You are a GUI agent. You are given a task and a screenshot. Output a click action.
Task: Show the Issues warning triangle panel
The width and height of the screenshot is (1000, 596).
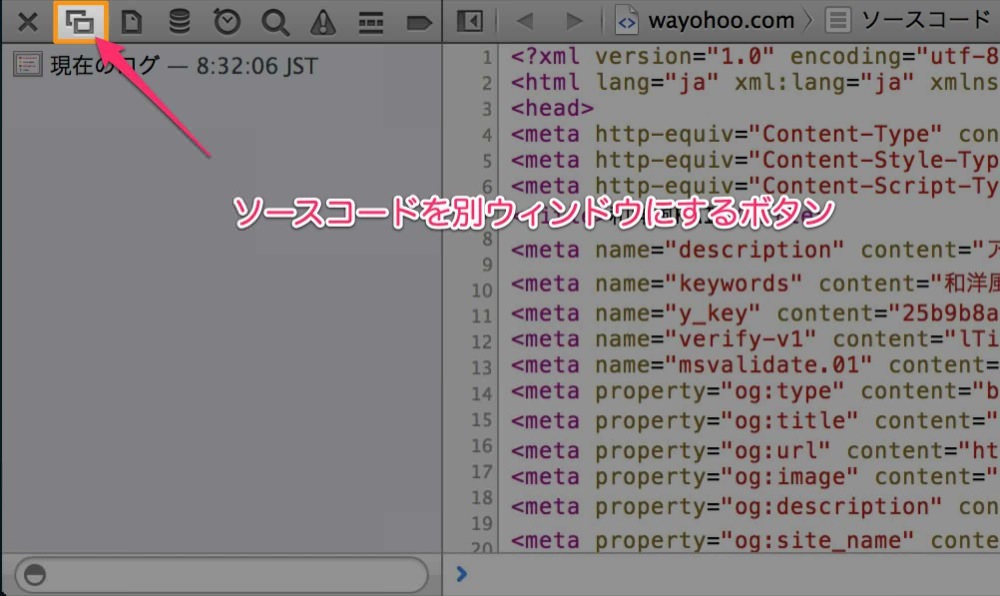323,22
